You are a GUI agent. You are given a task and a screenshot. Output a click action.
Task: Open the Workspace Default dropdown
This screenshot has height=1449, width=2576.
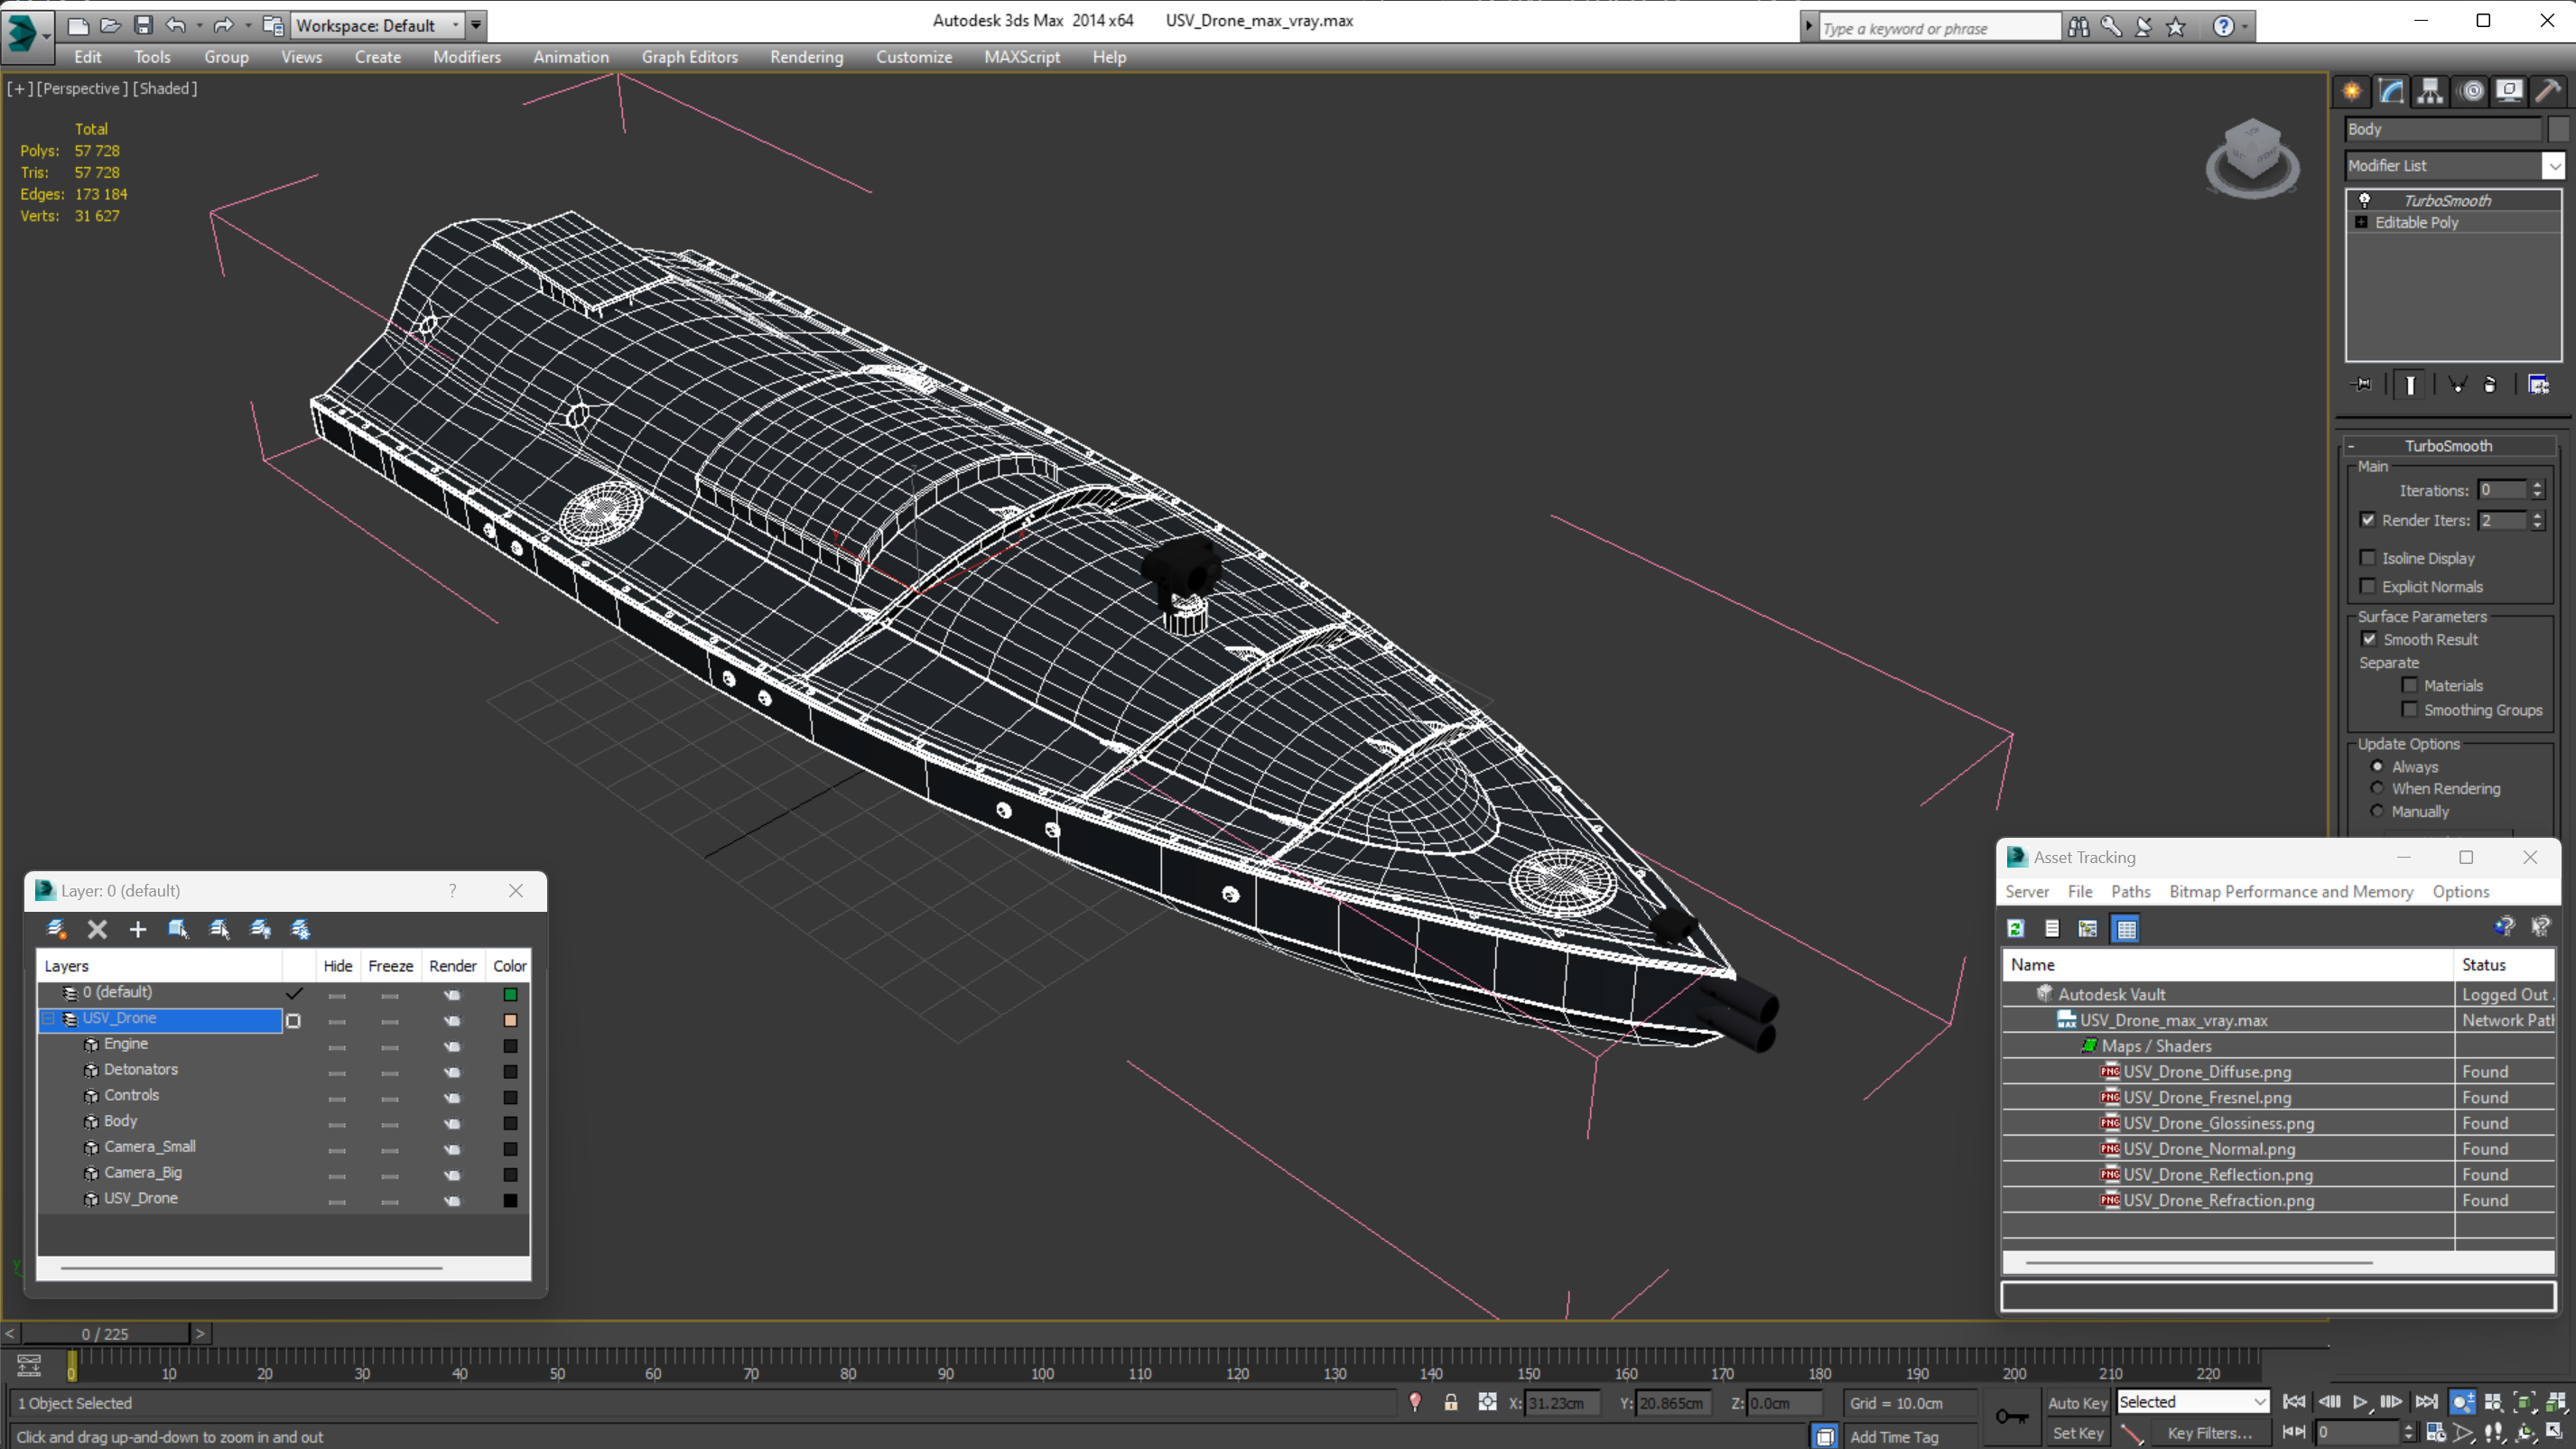pyautogui.click(x=377, y=25)
